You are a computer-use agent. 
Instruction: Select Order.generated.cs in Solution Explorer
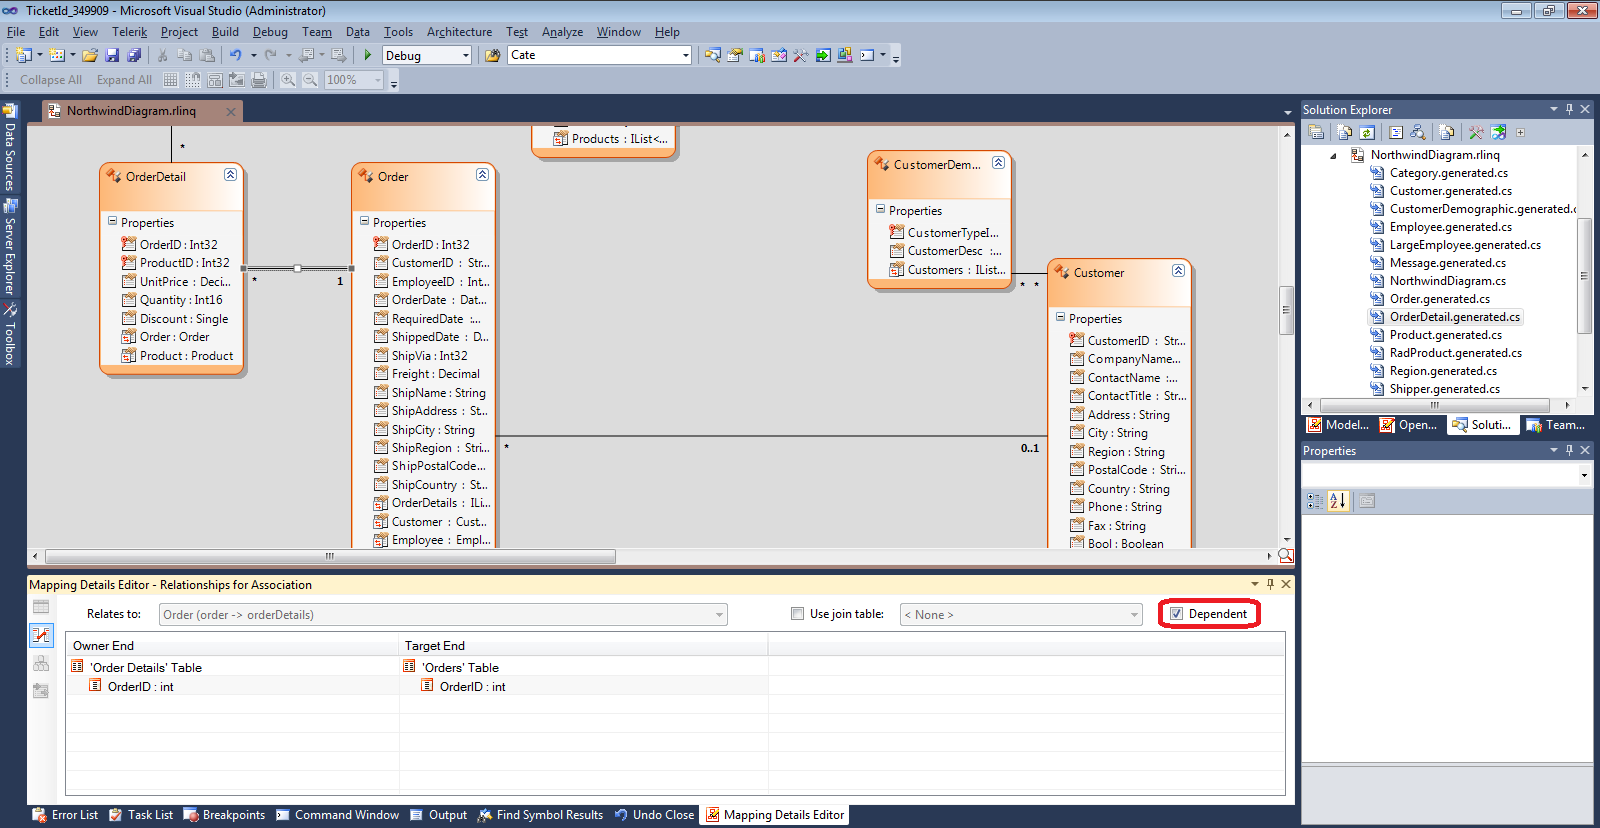tap(1439, 299)
